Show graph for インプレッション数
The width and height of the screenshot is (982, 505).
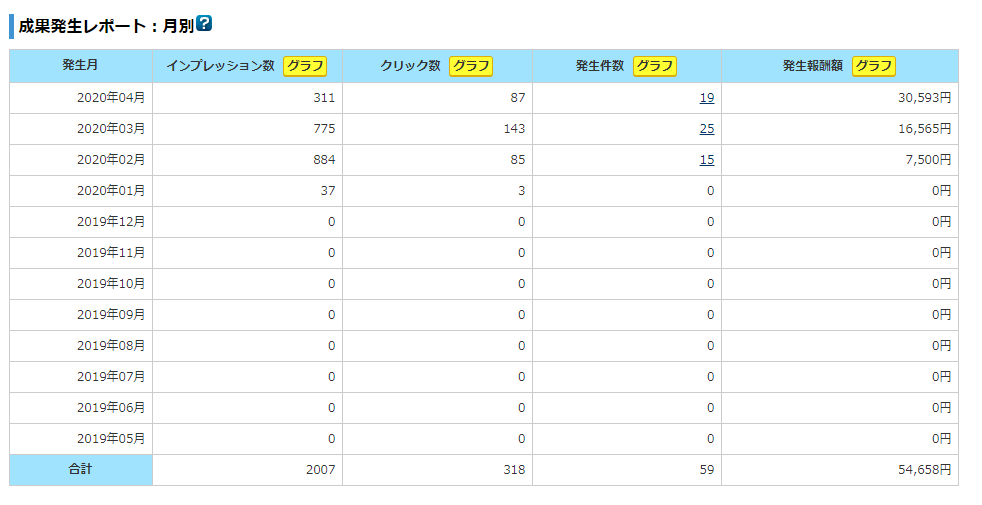(306, 66)
